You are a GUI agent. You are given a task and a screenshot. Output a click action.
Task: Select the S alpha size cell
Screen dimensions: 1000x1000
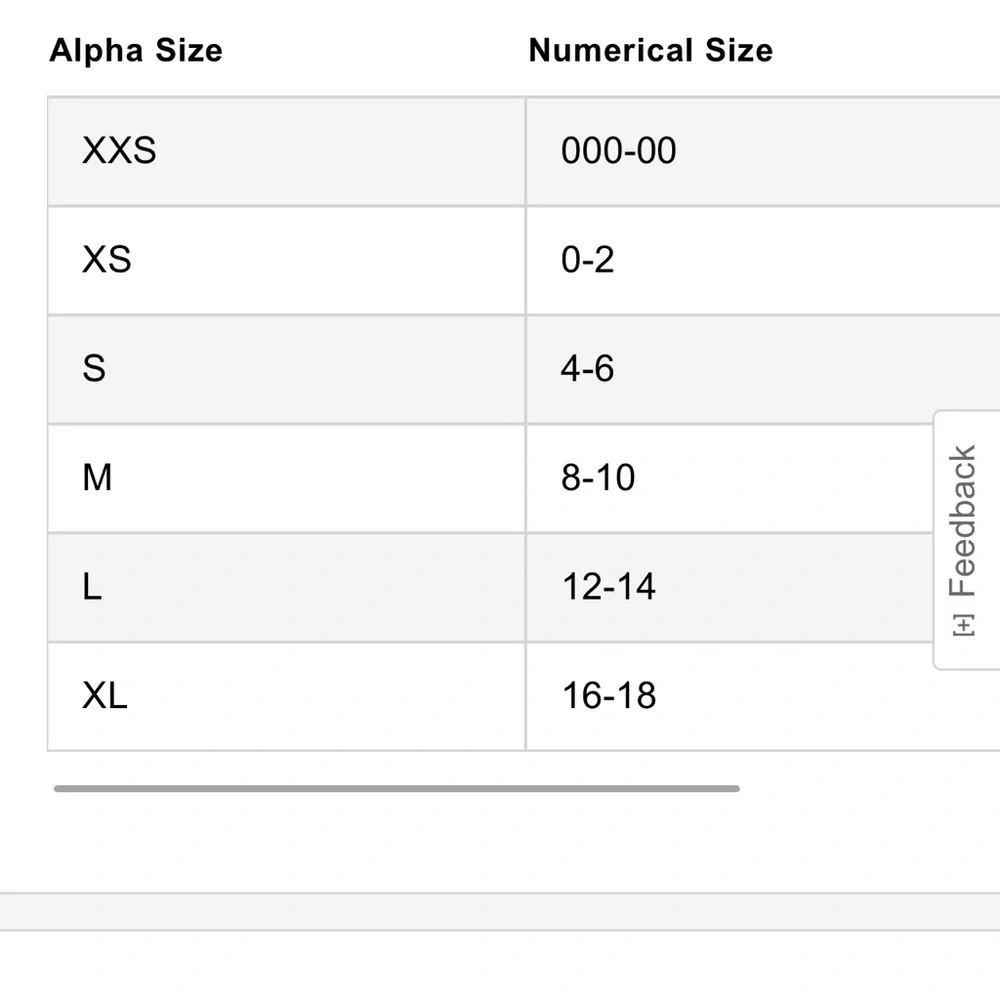pyautogui.click(x=94, y=369)
